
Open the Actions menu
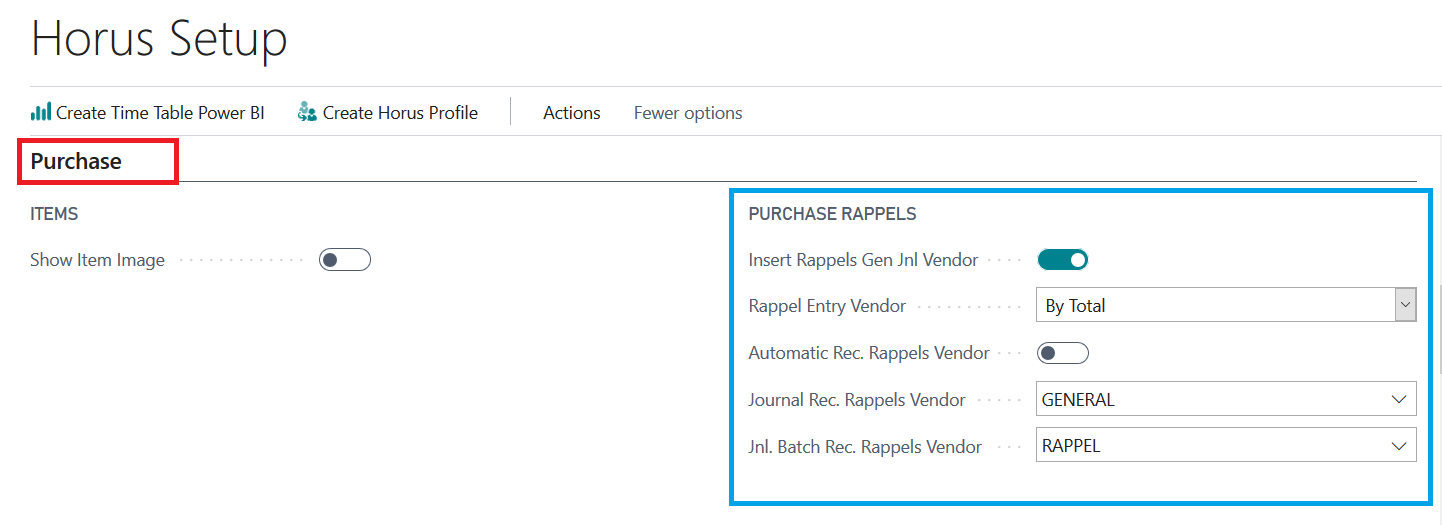(572, 113)
